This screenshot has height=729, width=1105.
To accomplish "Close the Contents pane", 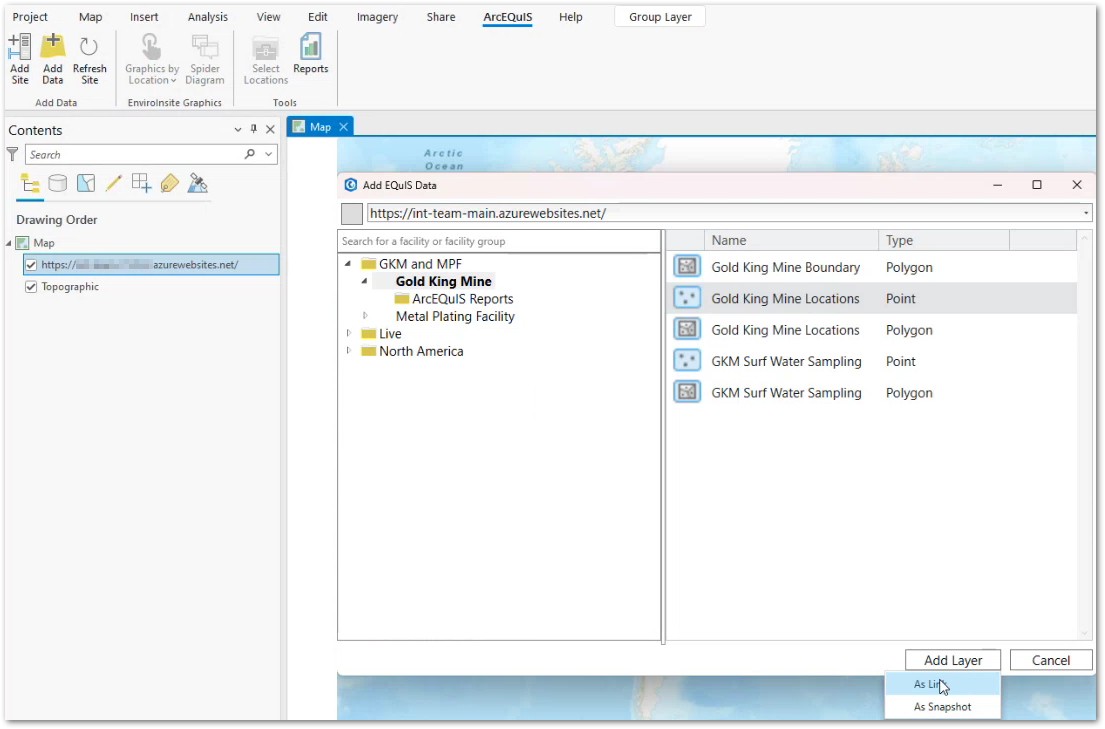I will pyautogui.click(x=270, y=130).
